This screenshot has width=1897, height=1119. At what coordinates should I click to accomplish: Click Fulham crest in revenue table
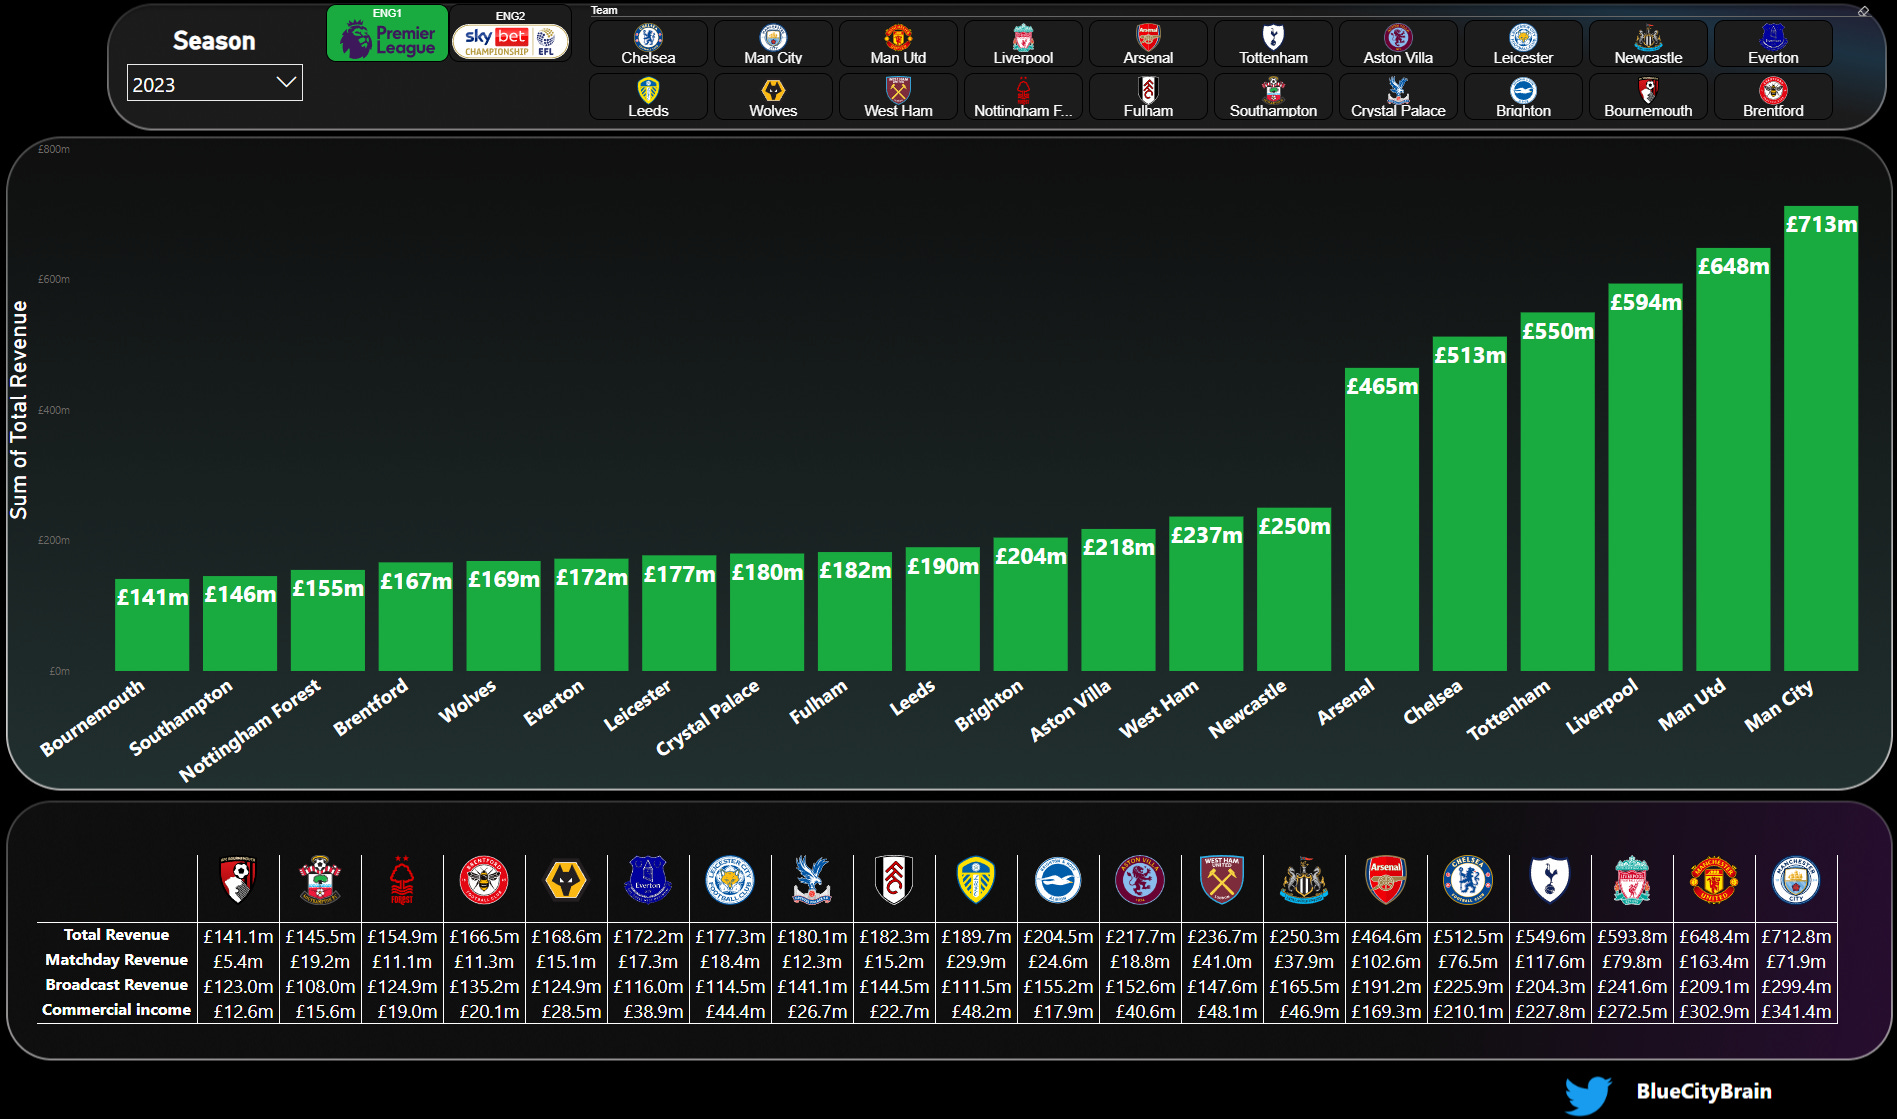[894, 880]
